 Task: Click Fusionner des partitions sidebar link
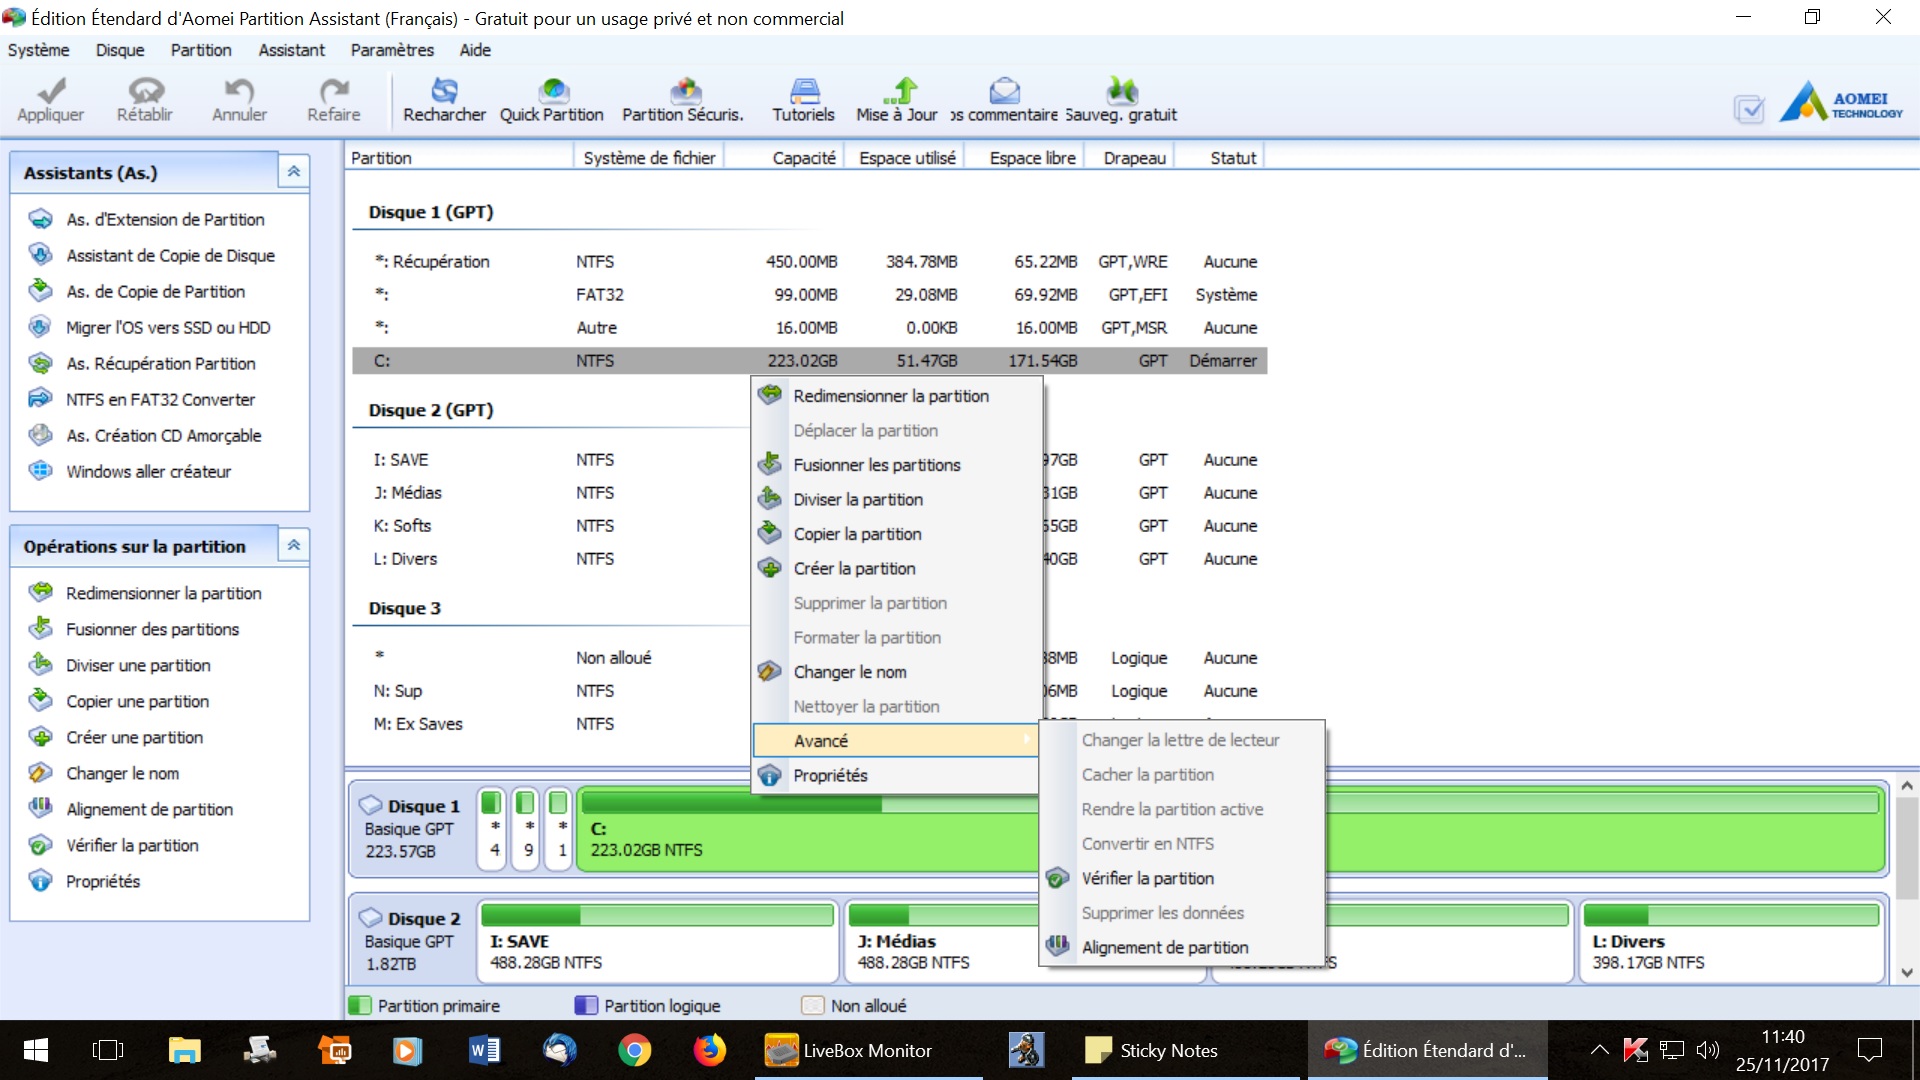point(152,629)
